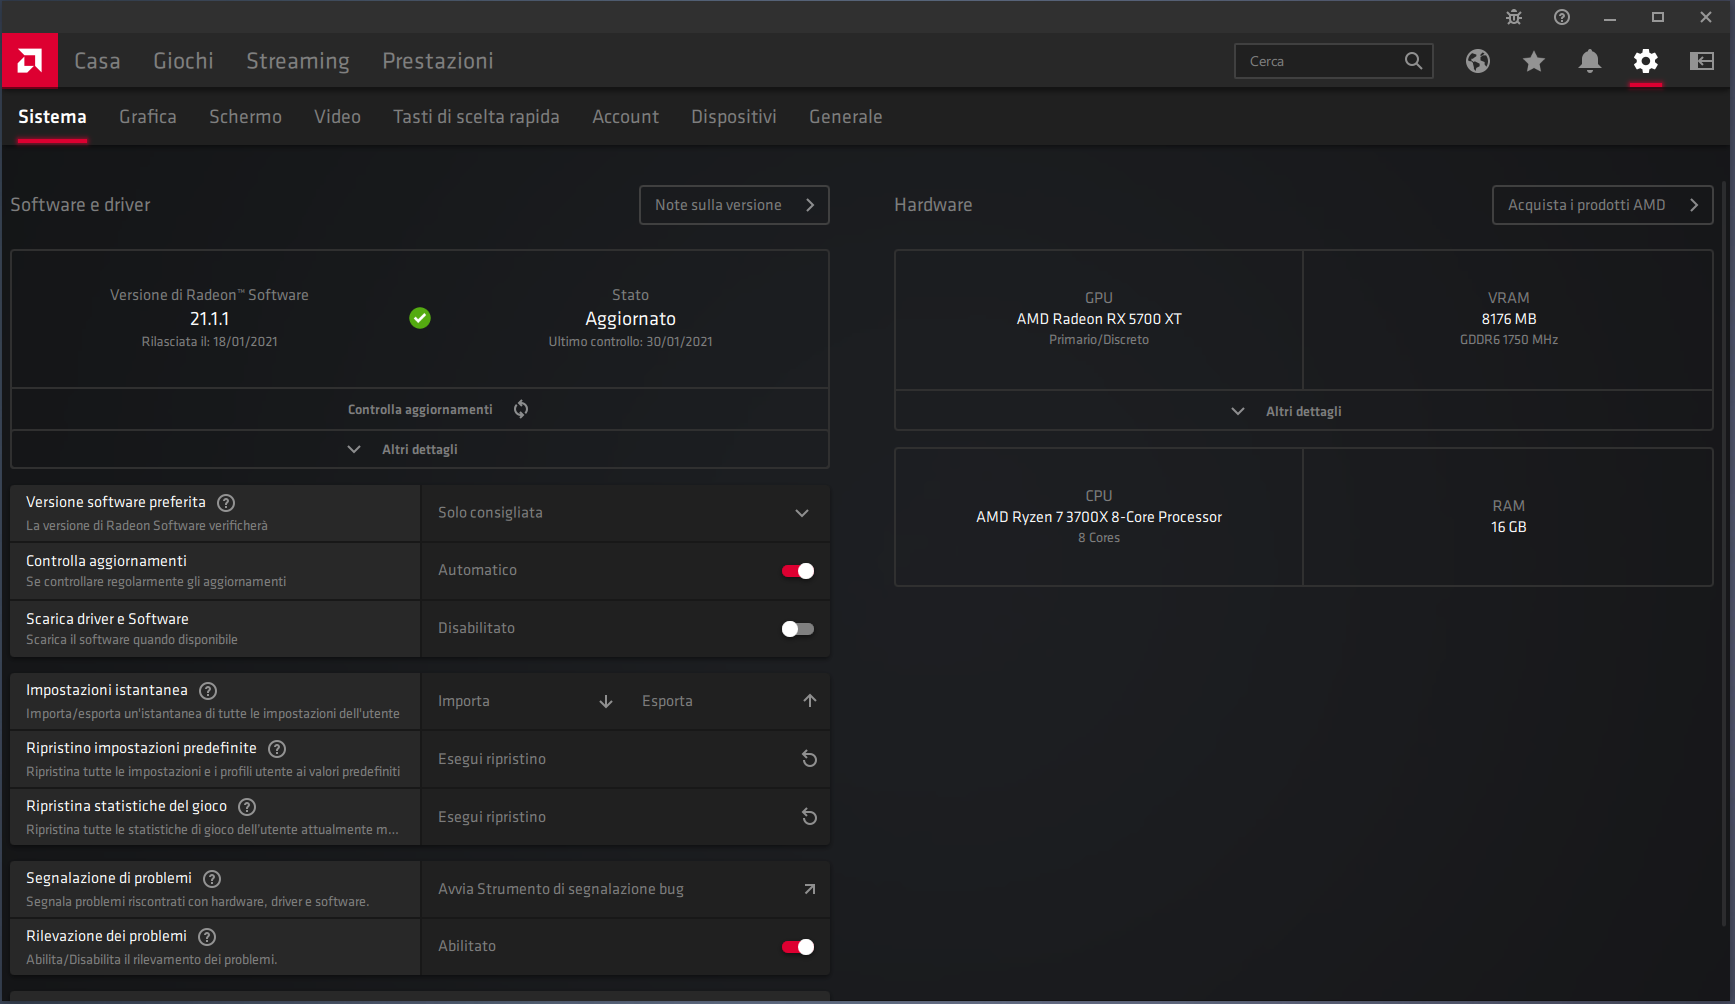Click Importa settings snapshot

click(x=524, y=701)
